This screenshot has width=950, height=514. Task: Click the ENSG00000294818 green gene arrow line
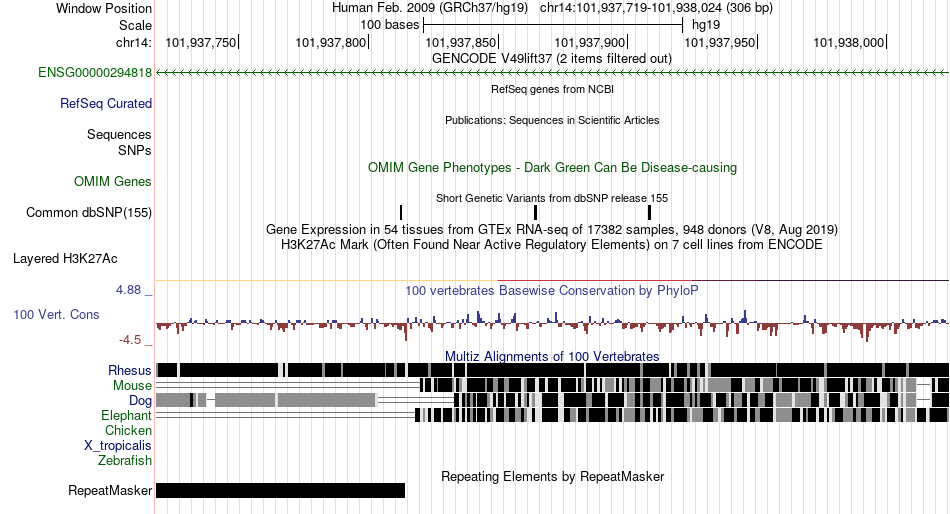click(553, 73)
